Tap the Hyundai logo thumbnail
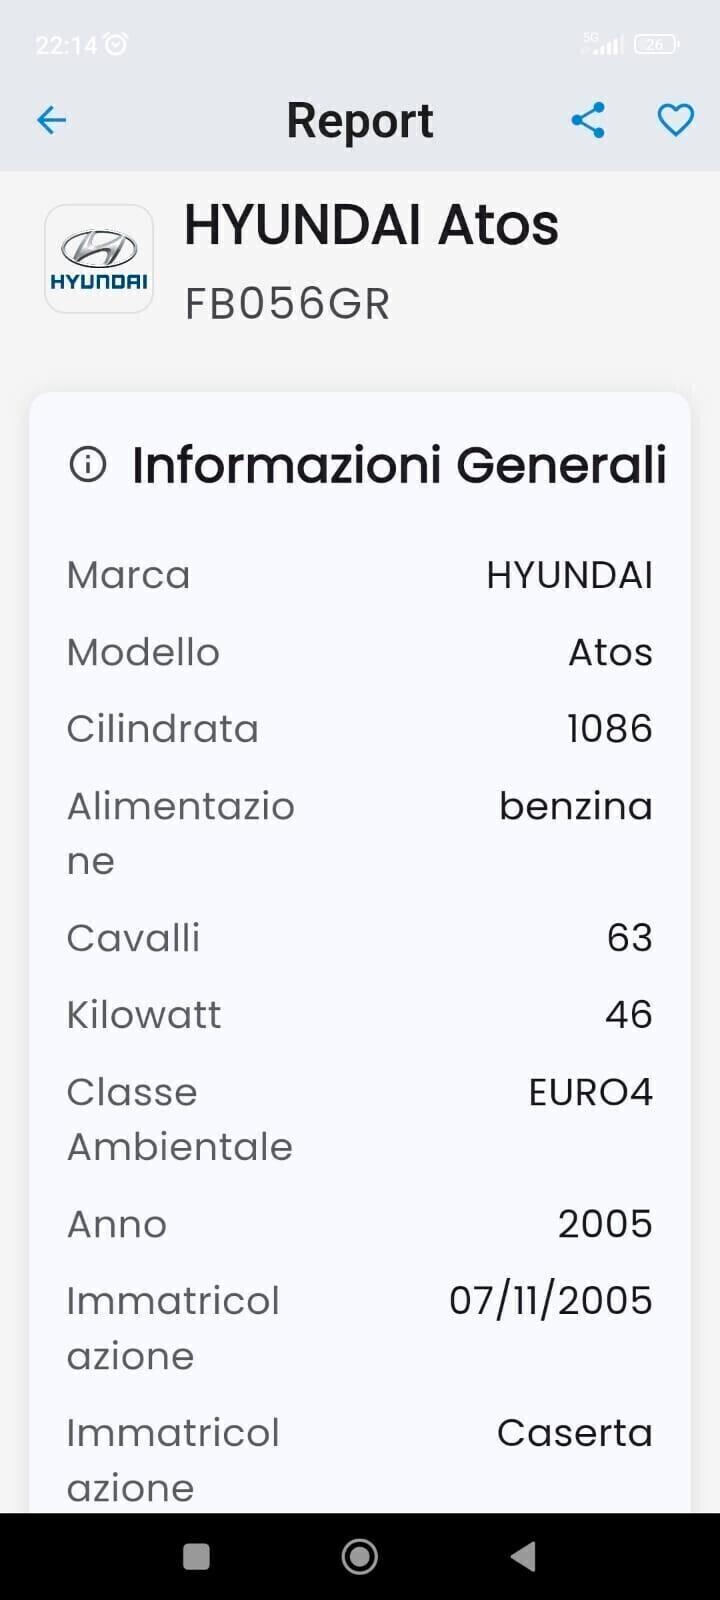This screenshot has height=1600, width=720. click(99, 259)
